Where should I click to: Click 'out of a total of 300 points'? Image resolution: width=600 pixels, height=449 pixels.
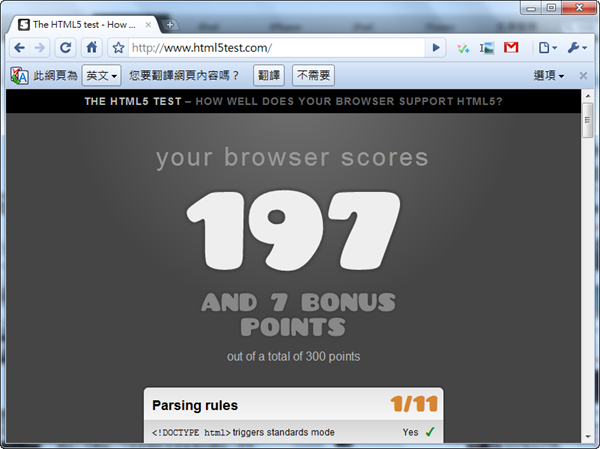[293, 357]
